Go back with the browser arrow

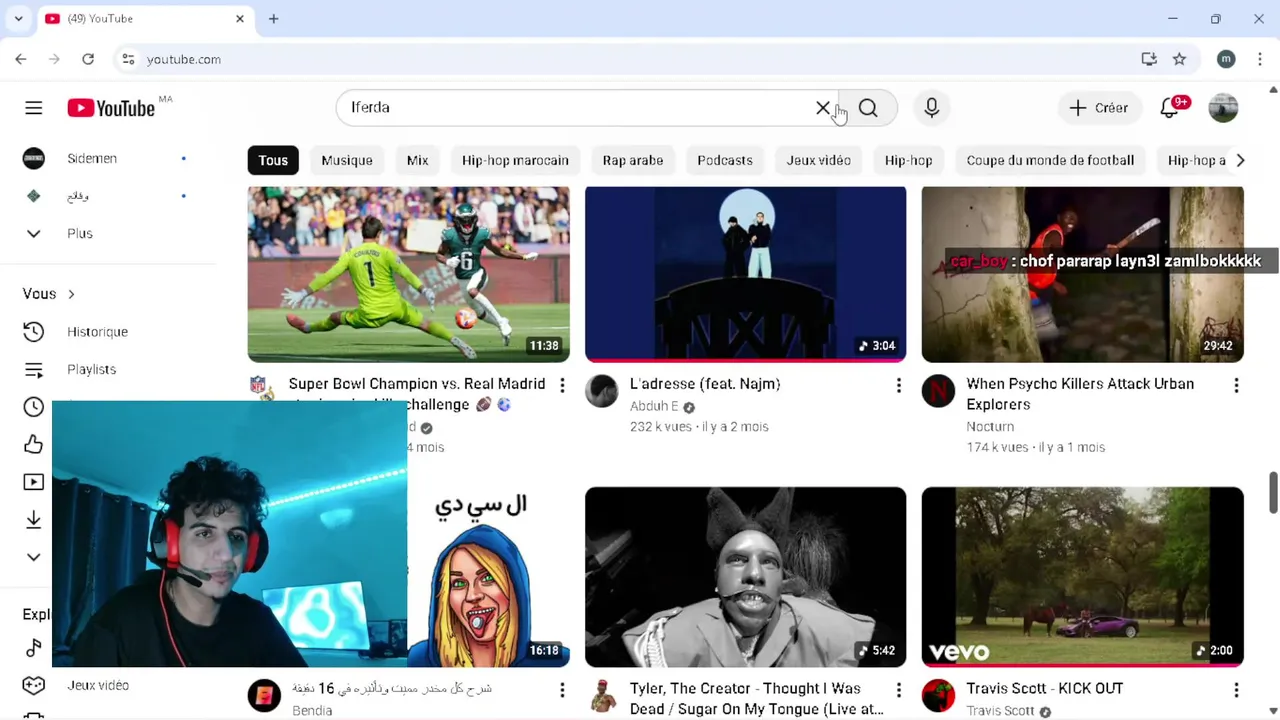tap(21, 59)
